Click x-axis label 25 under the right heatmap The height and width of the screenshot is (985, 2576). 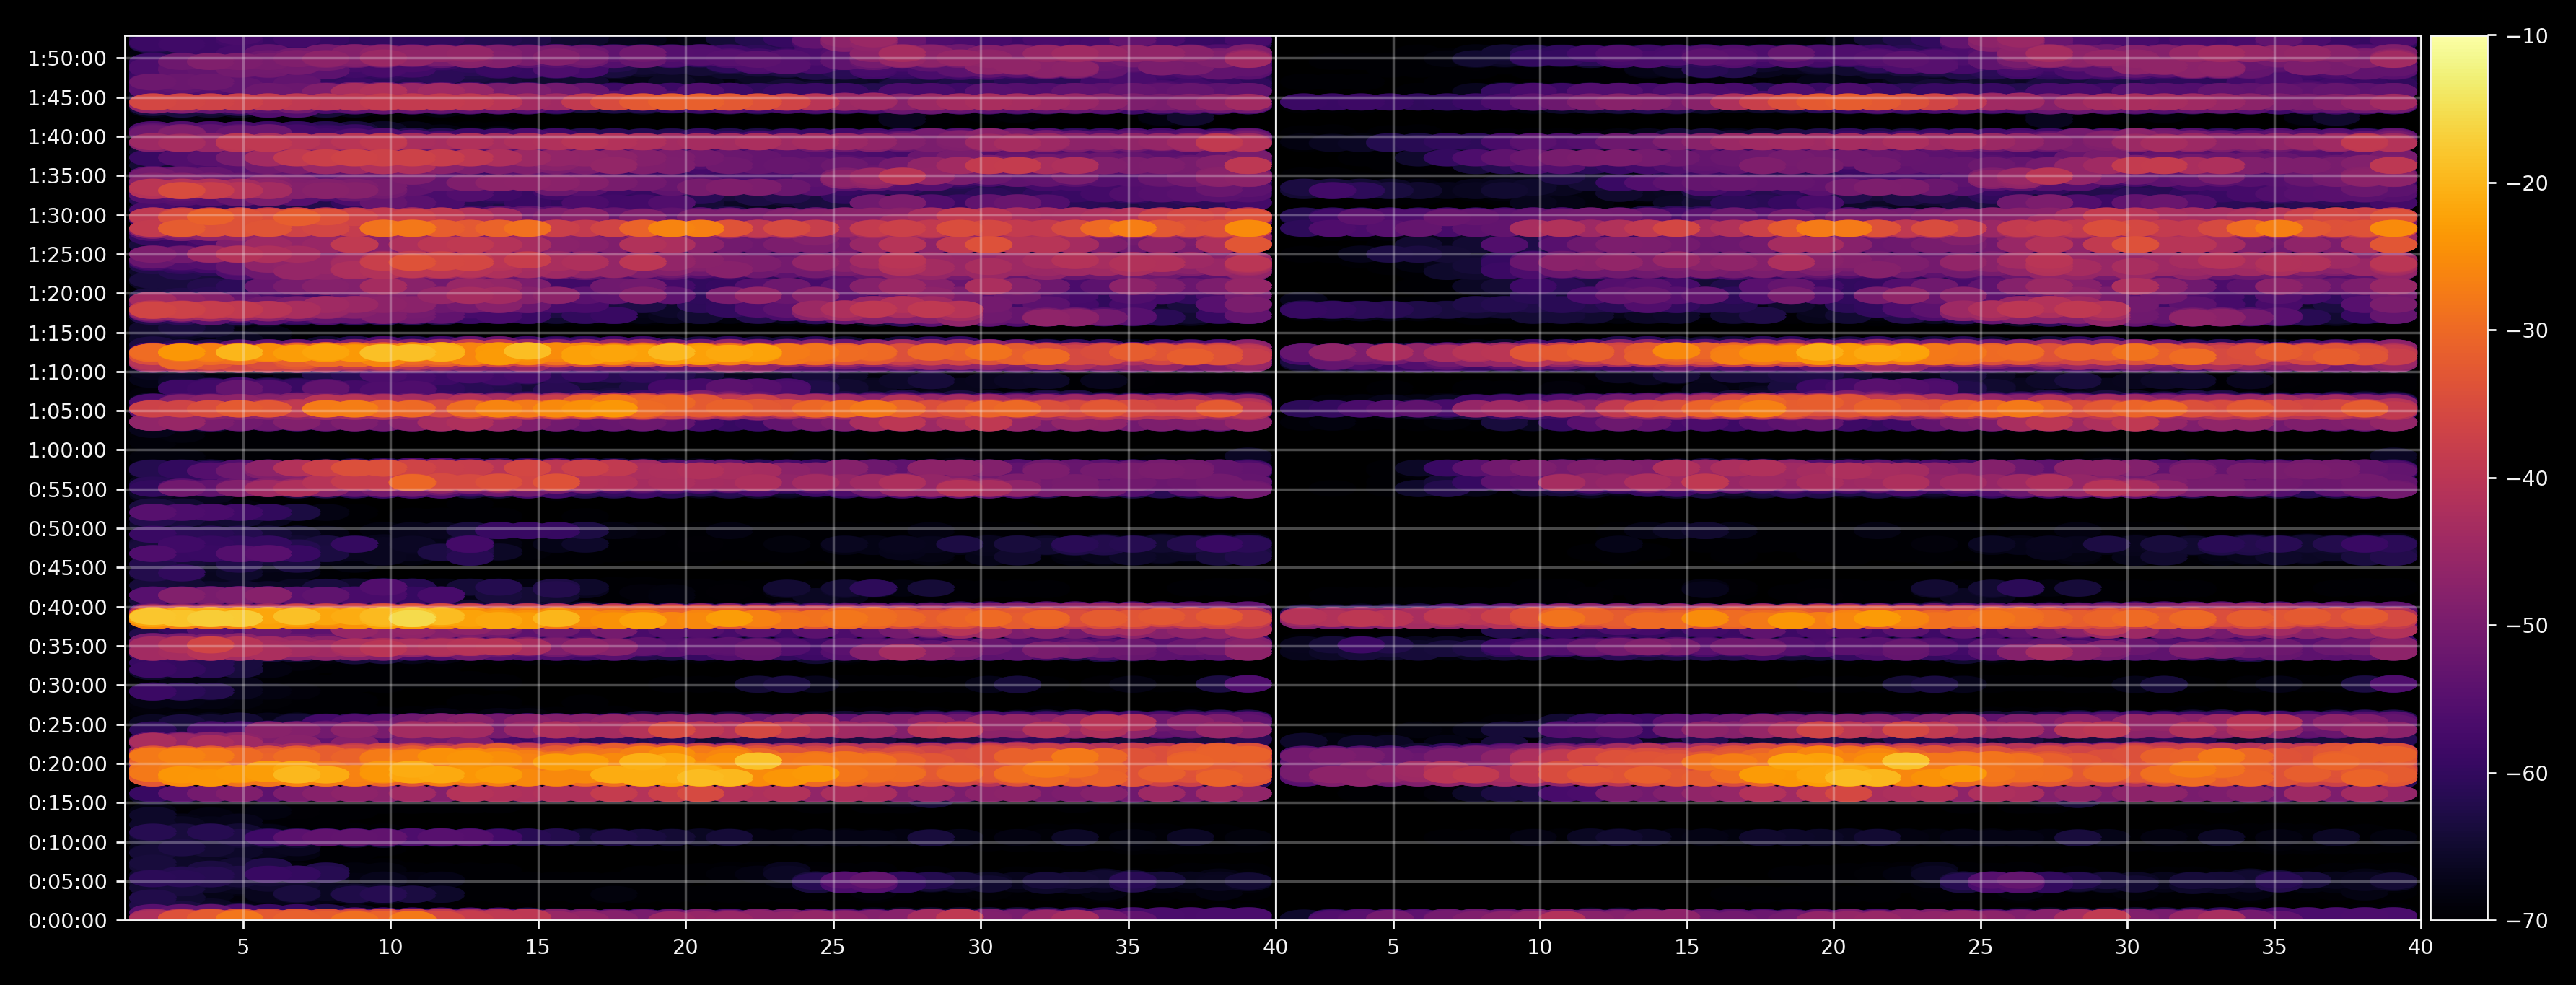(x=1981, y=947)
